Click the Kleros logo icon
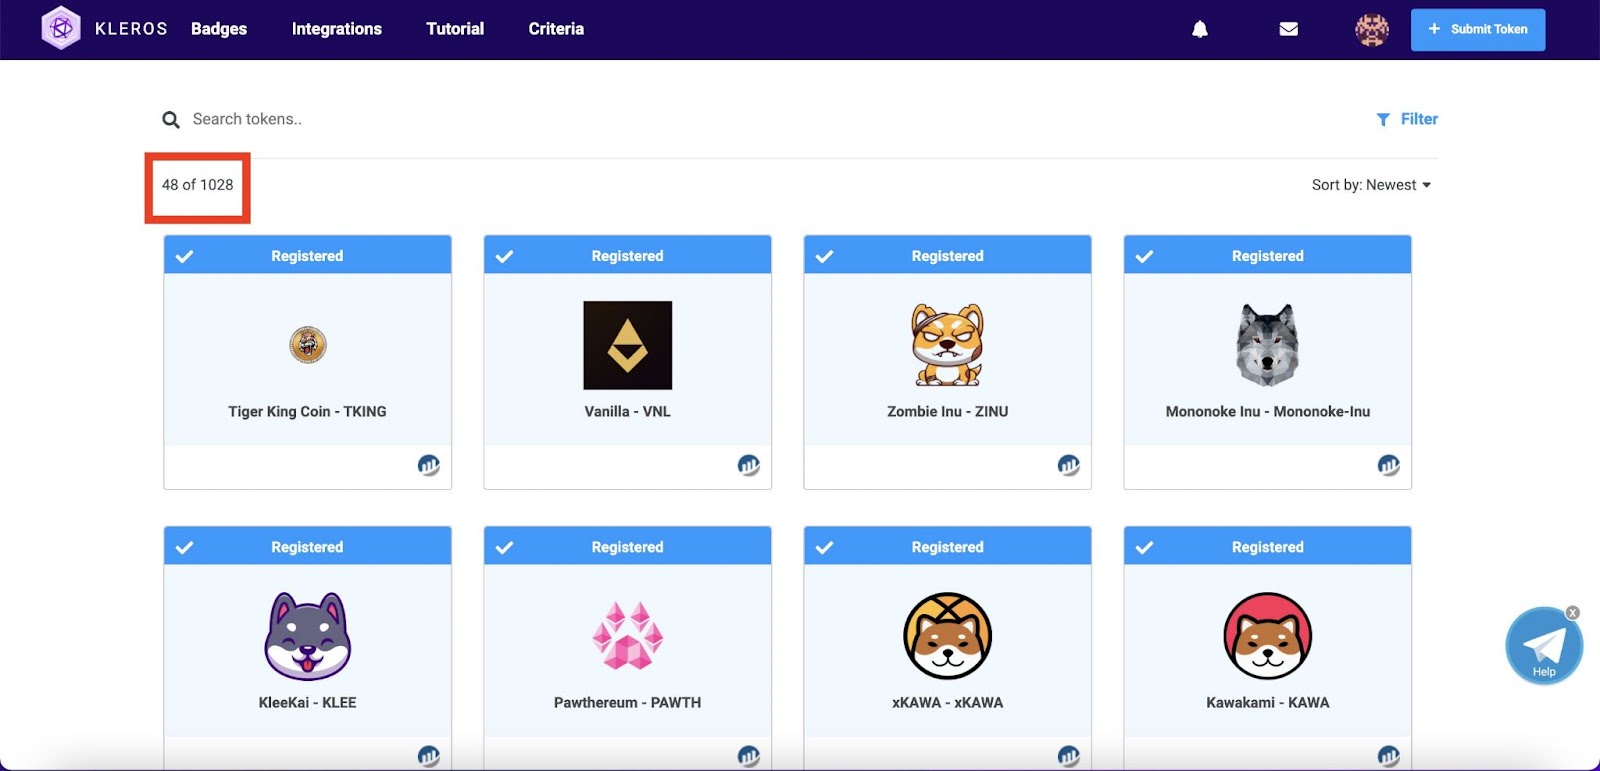1600x771 pixels. point(61,28)
